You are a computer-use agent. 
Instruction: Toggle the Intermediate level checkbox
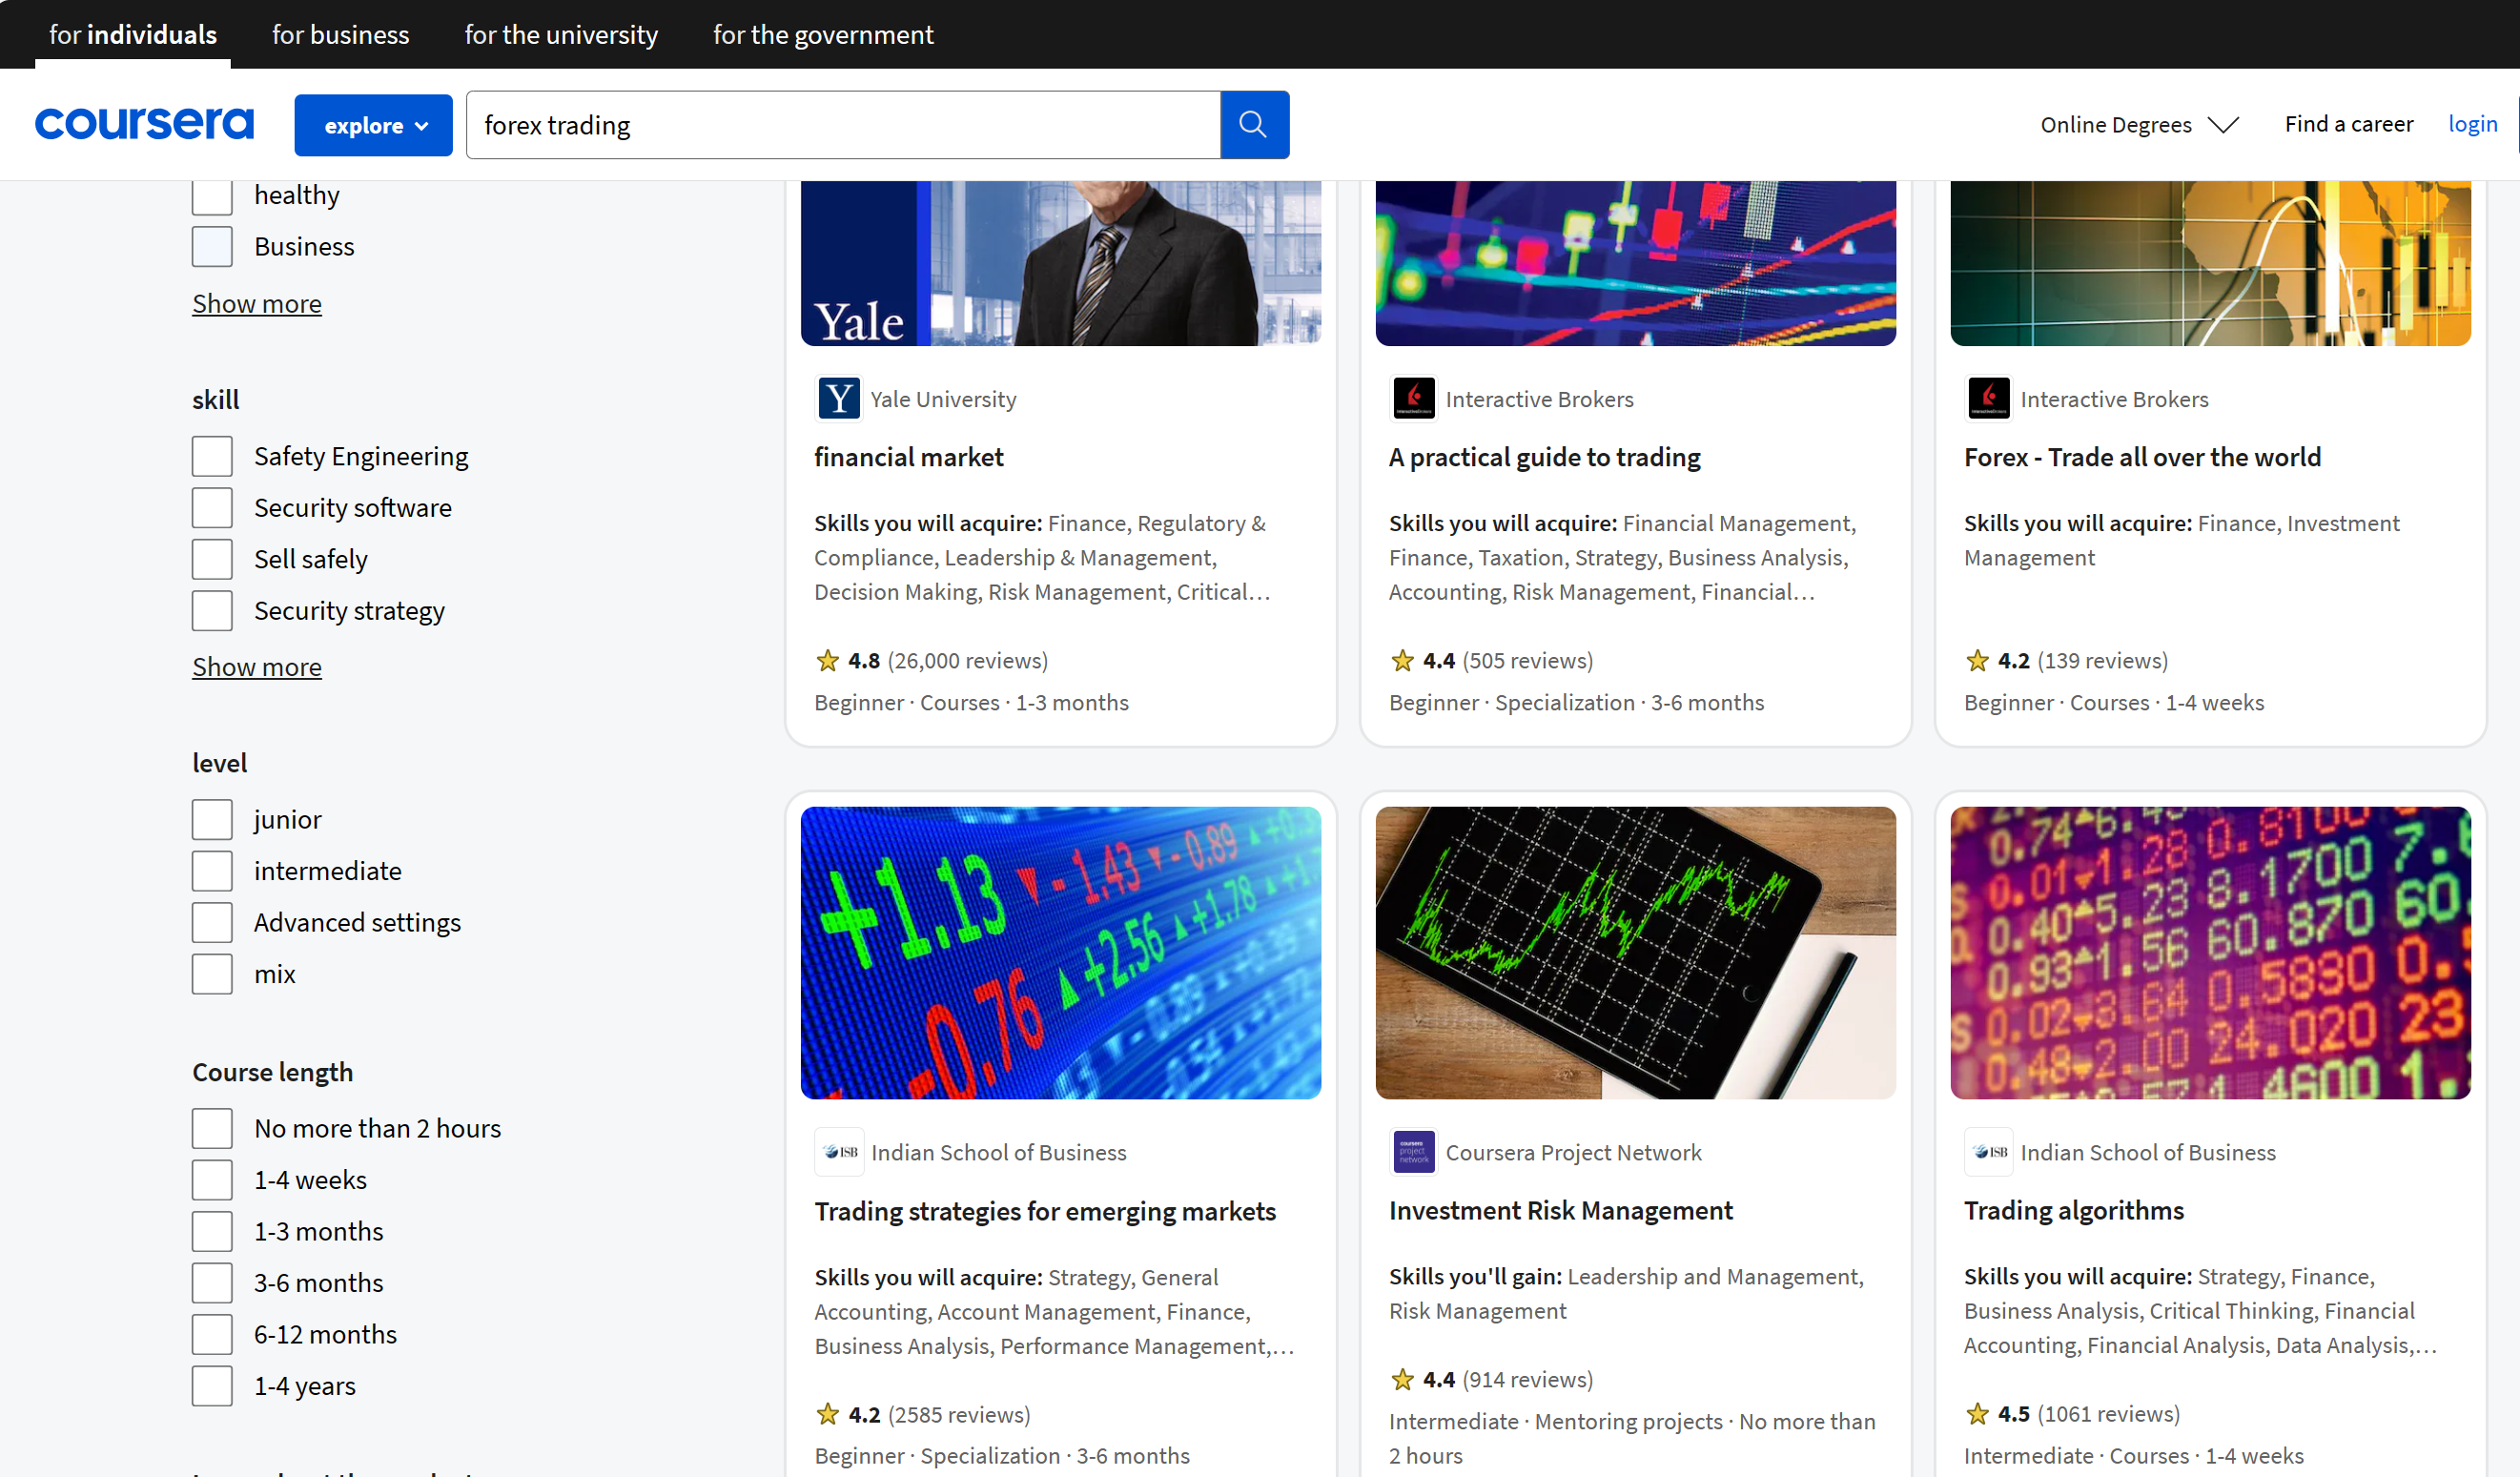[213, 869]
